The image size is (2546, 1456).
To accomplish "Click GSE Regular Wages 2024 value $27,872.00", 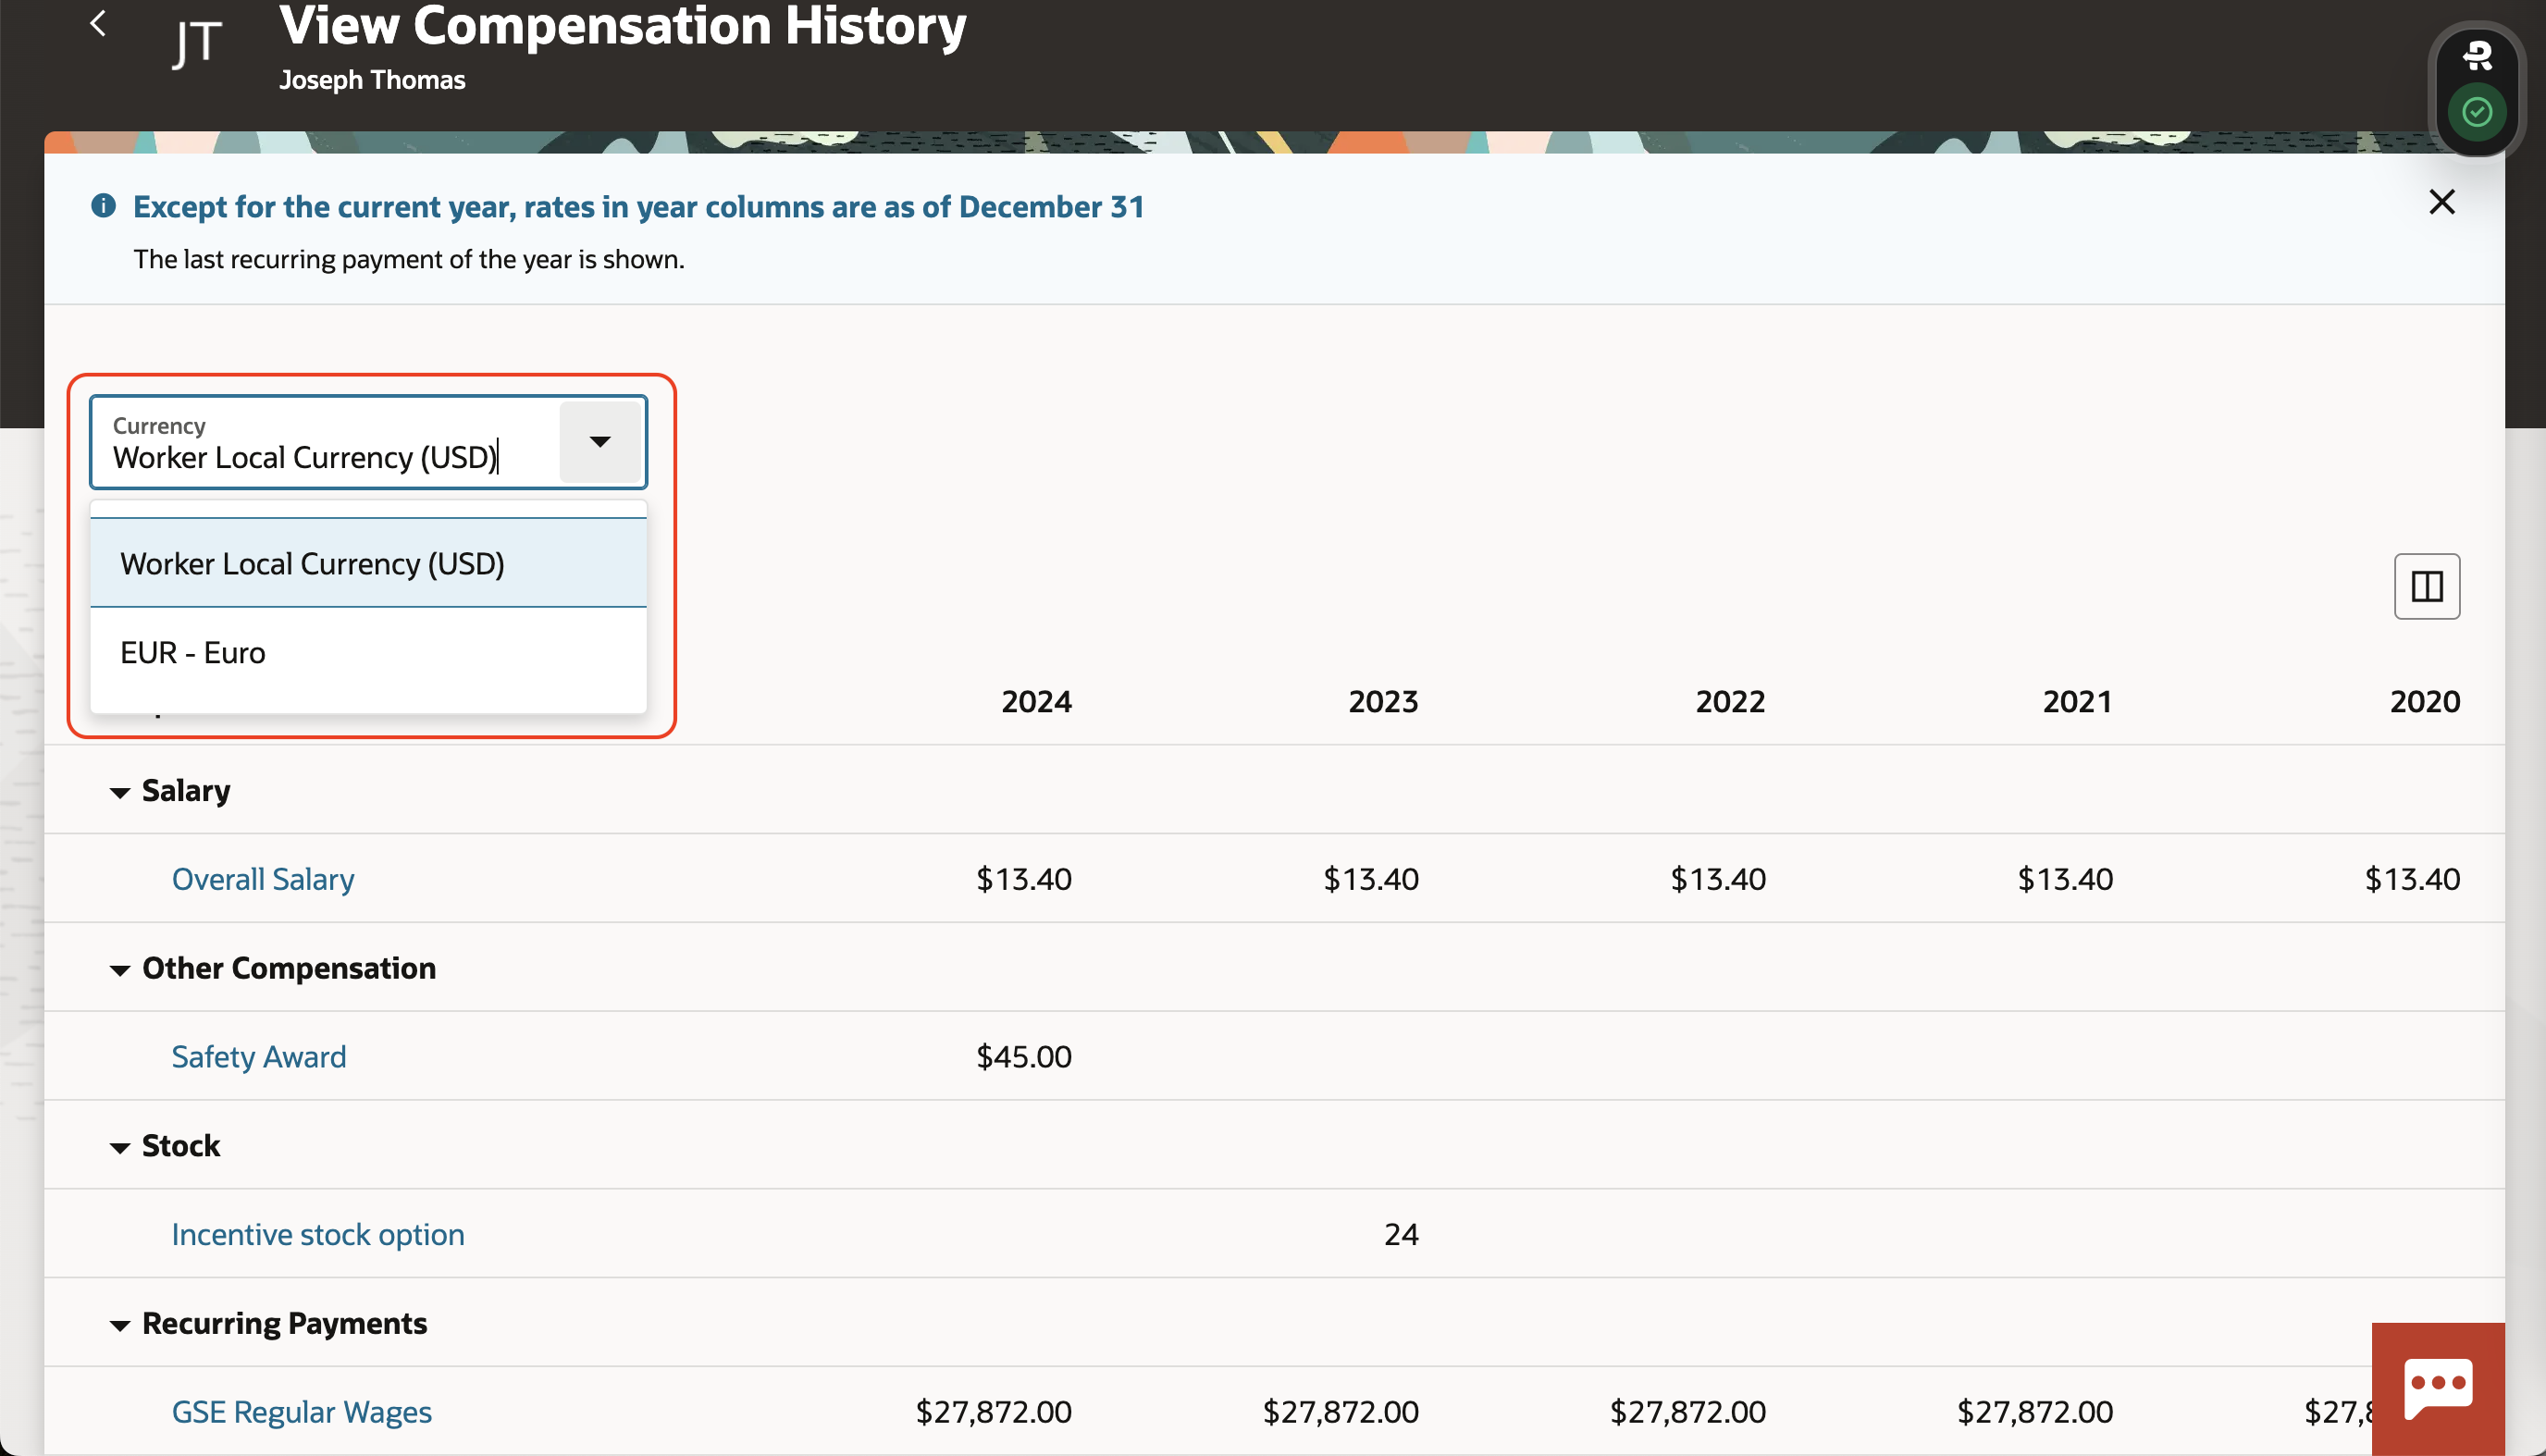I will point(994,1411).
